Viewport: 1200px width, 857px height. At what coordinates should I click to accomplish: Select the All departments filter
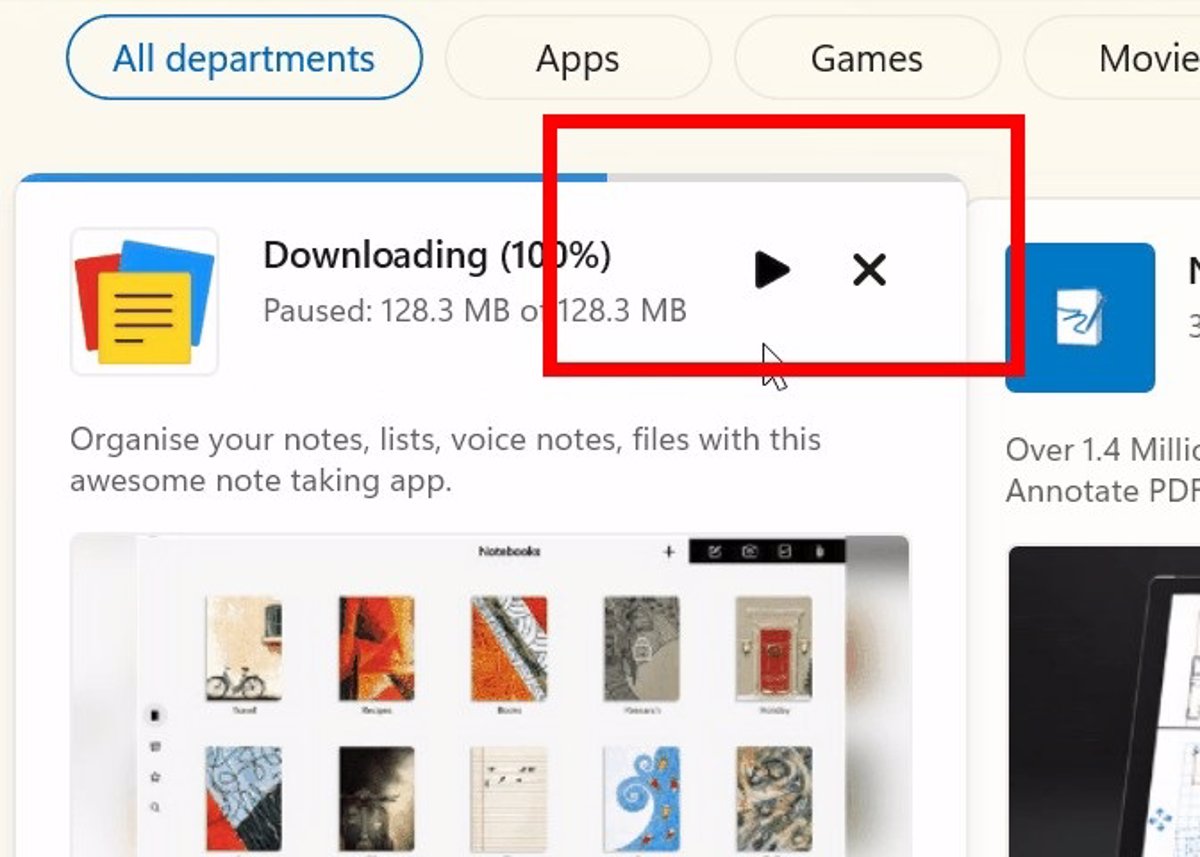tap(244, 58)
